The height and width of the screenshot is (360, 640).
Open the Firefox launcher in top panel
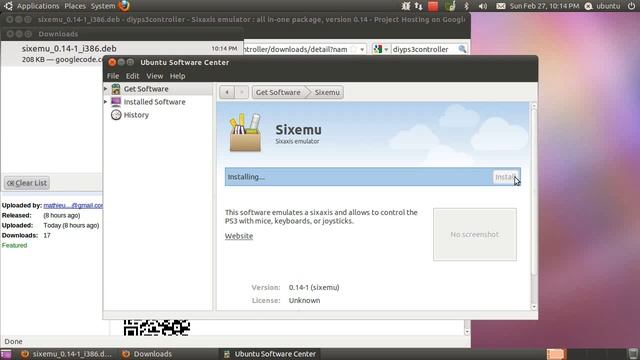pyautogui.click(x=124, y=6)
